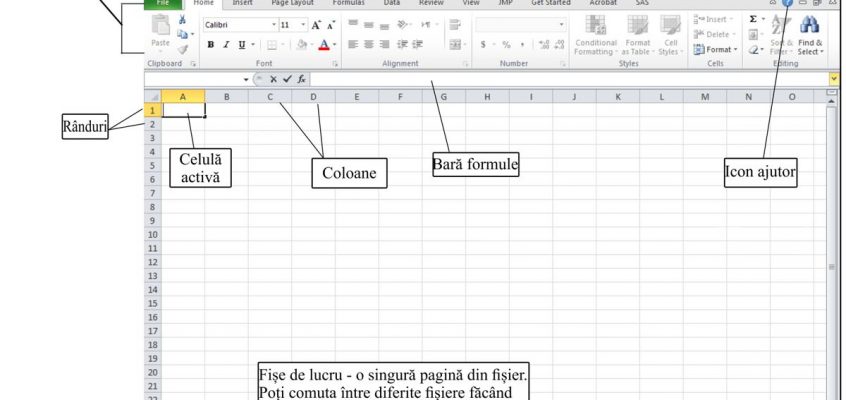Click the Insert cells button

tap(714, 19)
